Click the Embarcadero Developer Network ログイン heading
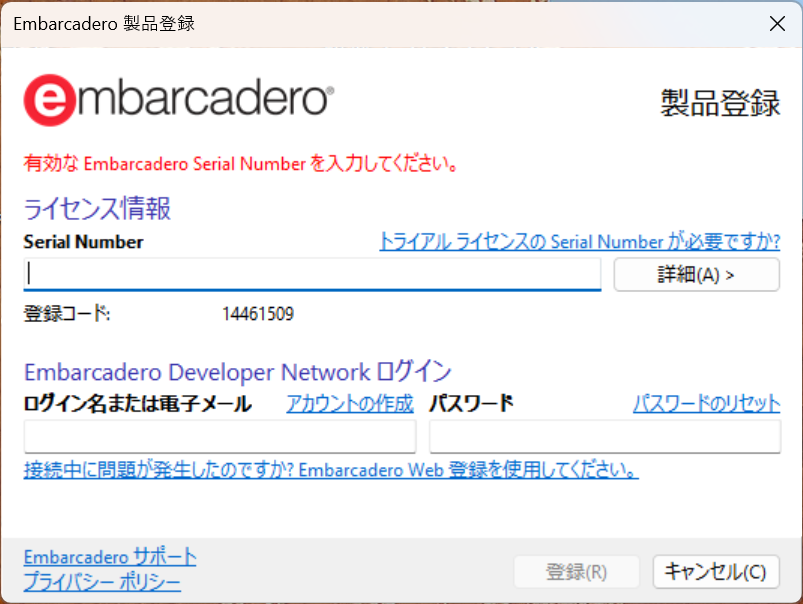The height and width of the screenshot is (604, 803). click(x=237, y=372)
